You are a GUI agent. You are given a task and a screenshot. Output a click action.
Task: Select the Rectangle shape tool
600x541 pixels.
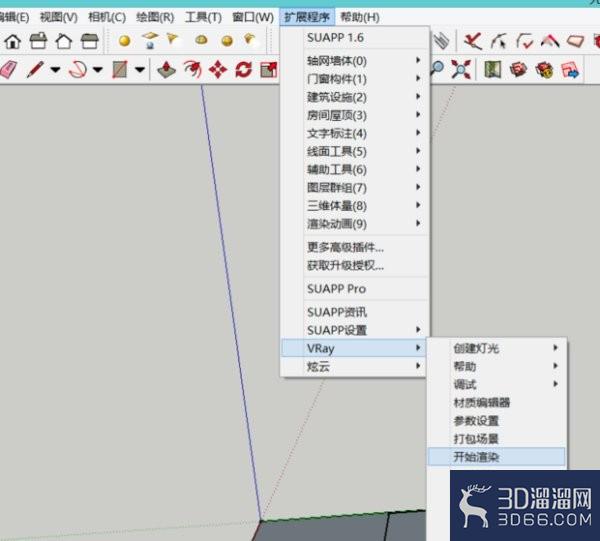coord(119,70)
